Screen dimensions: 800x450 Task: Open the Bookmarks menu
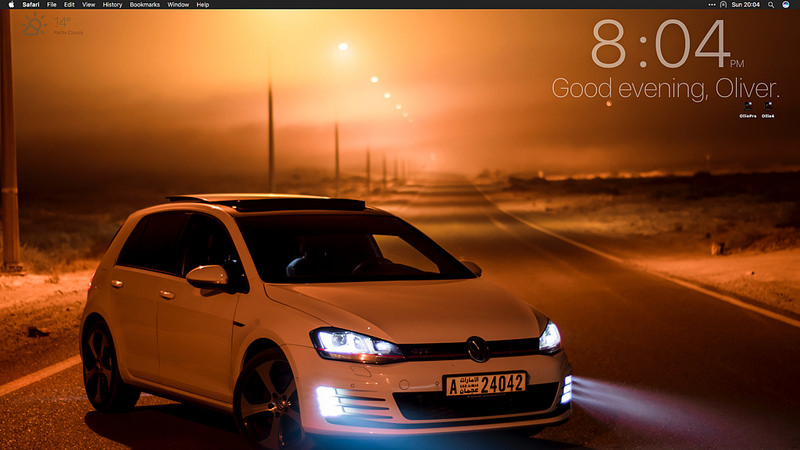(144, 5)
